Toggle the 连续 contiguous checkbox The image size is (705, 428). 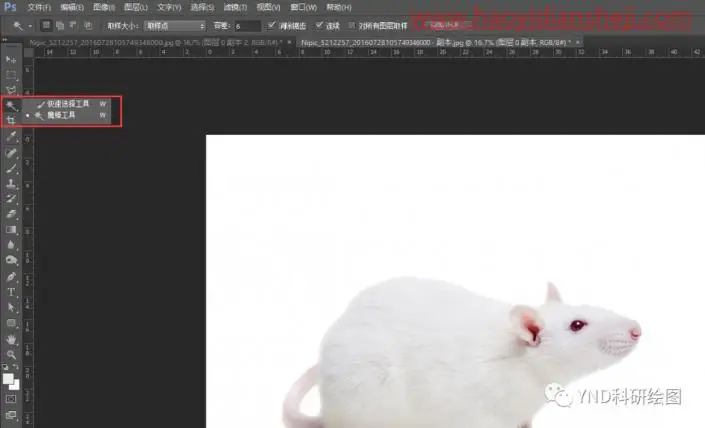[319, 25]
